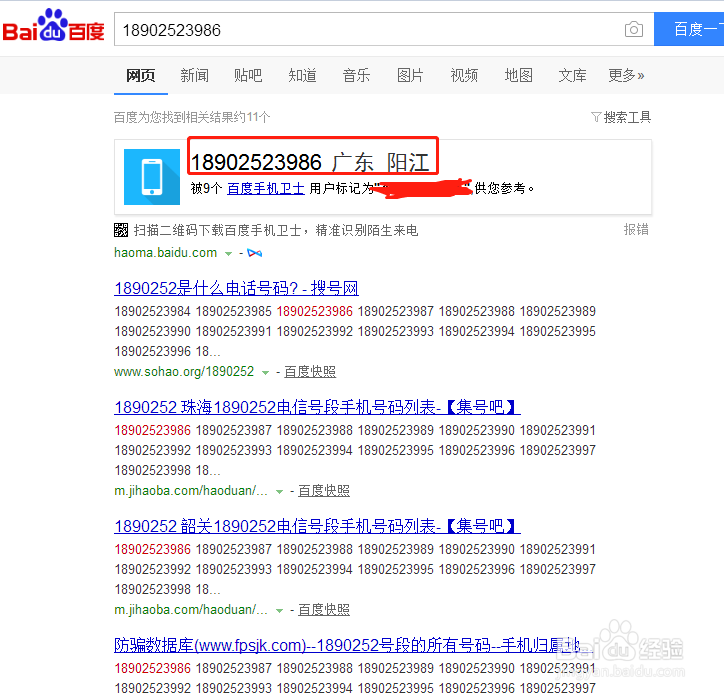Open camera image search icon
Screen dimensions: 724x697
click(x=634, y=30)
